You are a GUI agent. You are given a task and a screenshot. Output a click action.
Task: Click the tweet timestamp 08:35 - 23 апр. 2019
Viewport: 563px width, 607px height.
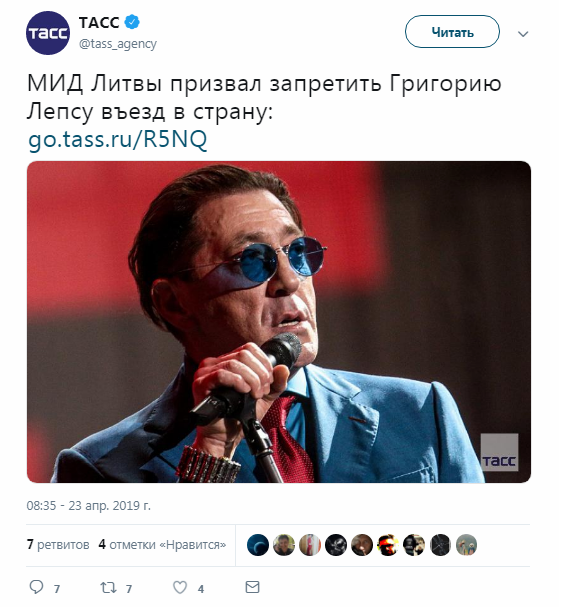pos(89,506)
